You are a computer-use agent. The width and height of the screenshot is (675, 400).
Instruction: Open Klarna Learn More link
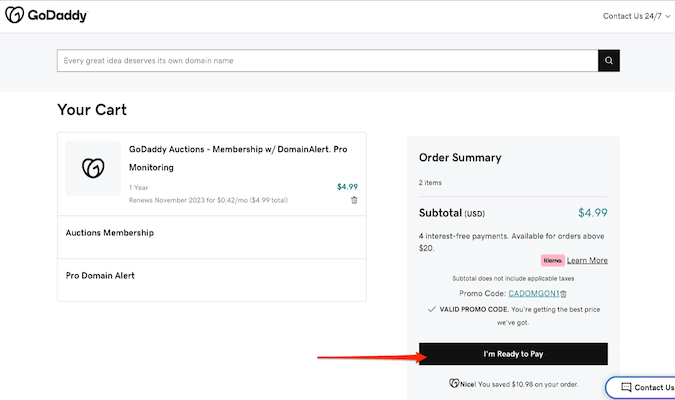pos(587,260)
